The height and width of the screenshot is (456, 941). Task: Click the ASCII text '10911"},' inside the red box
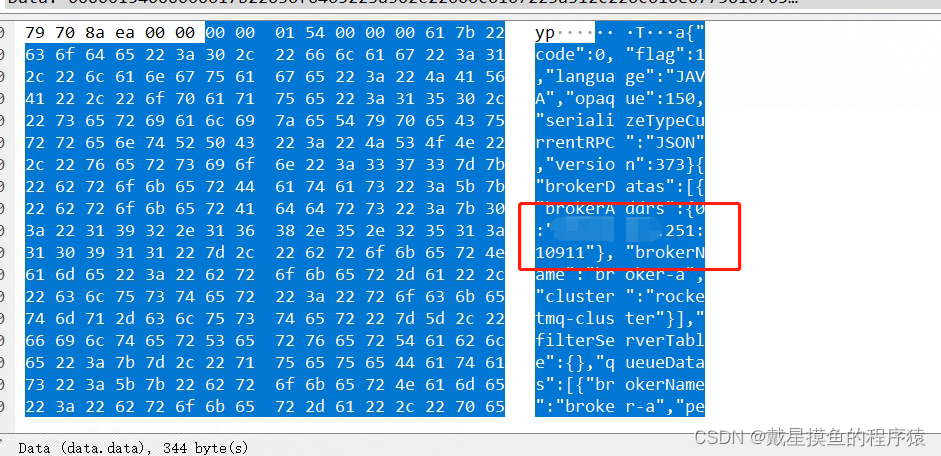click(575, 253)
